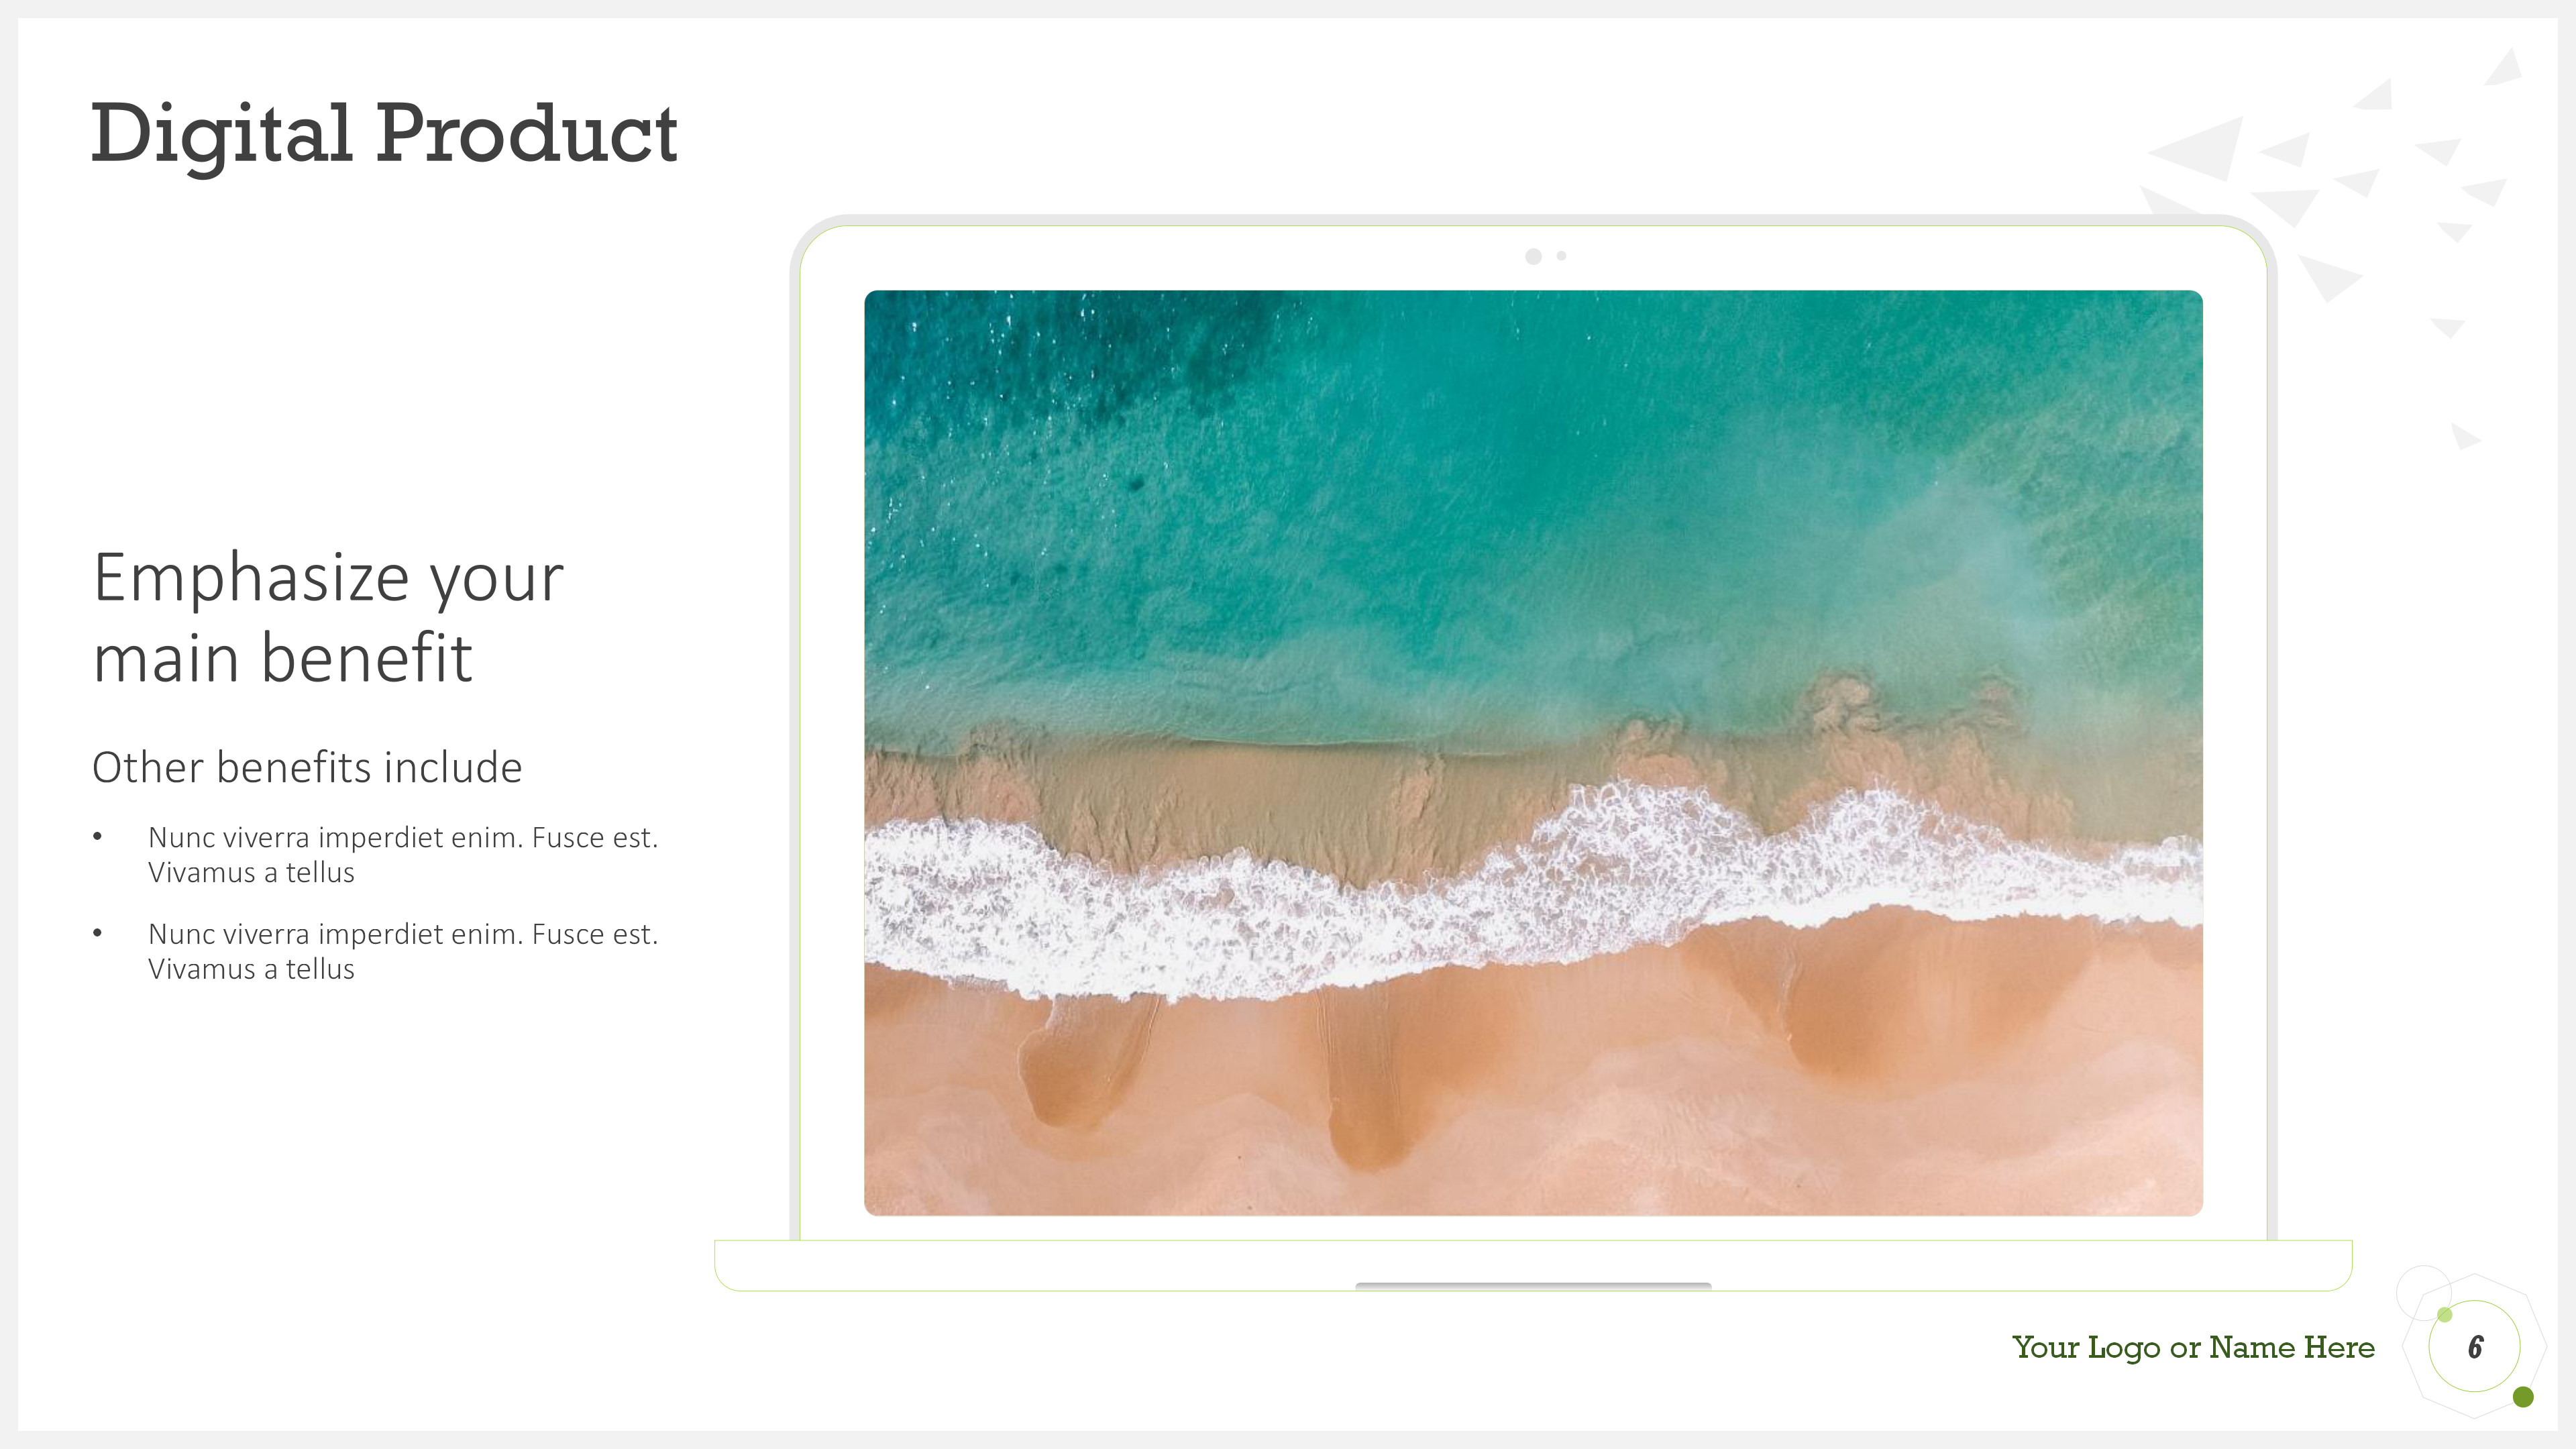Select the second bullet point marker
This screenshot has height=1449, width=2576.
(x=97, y=933)
